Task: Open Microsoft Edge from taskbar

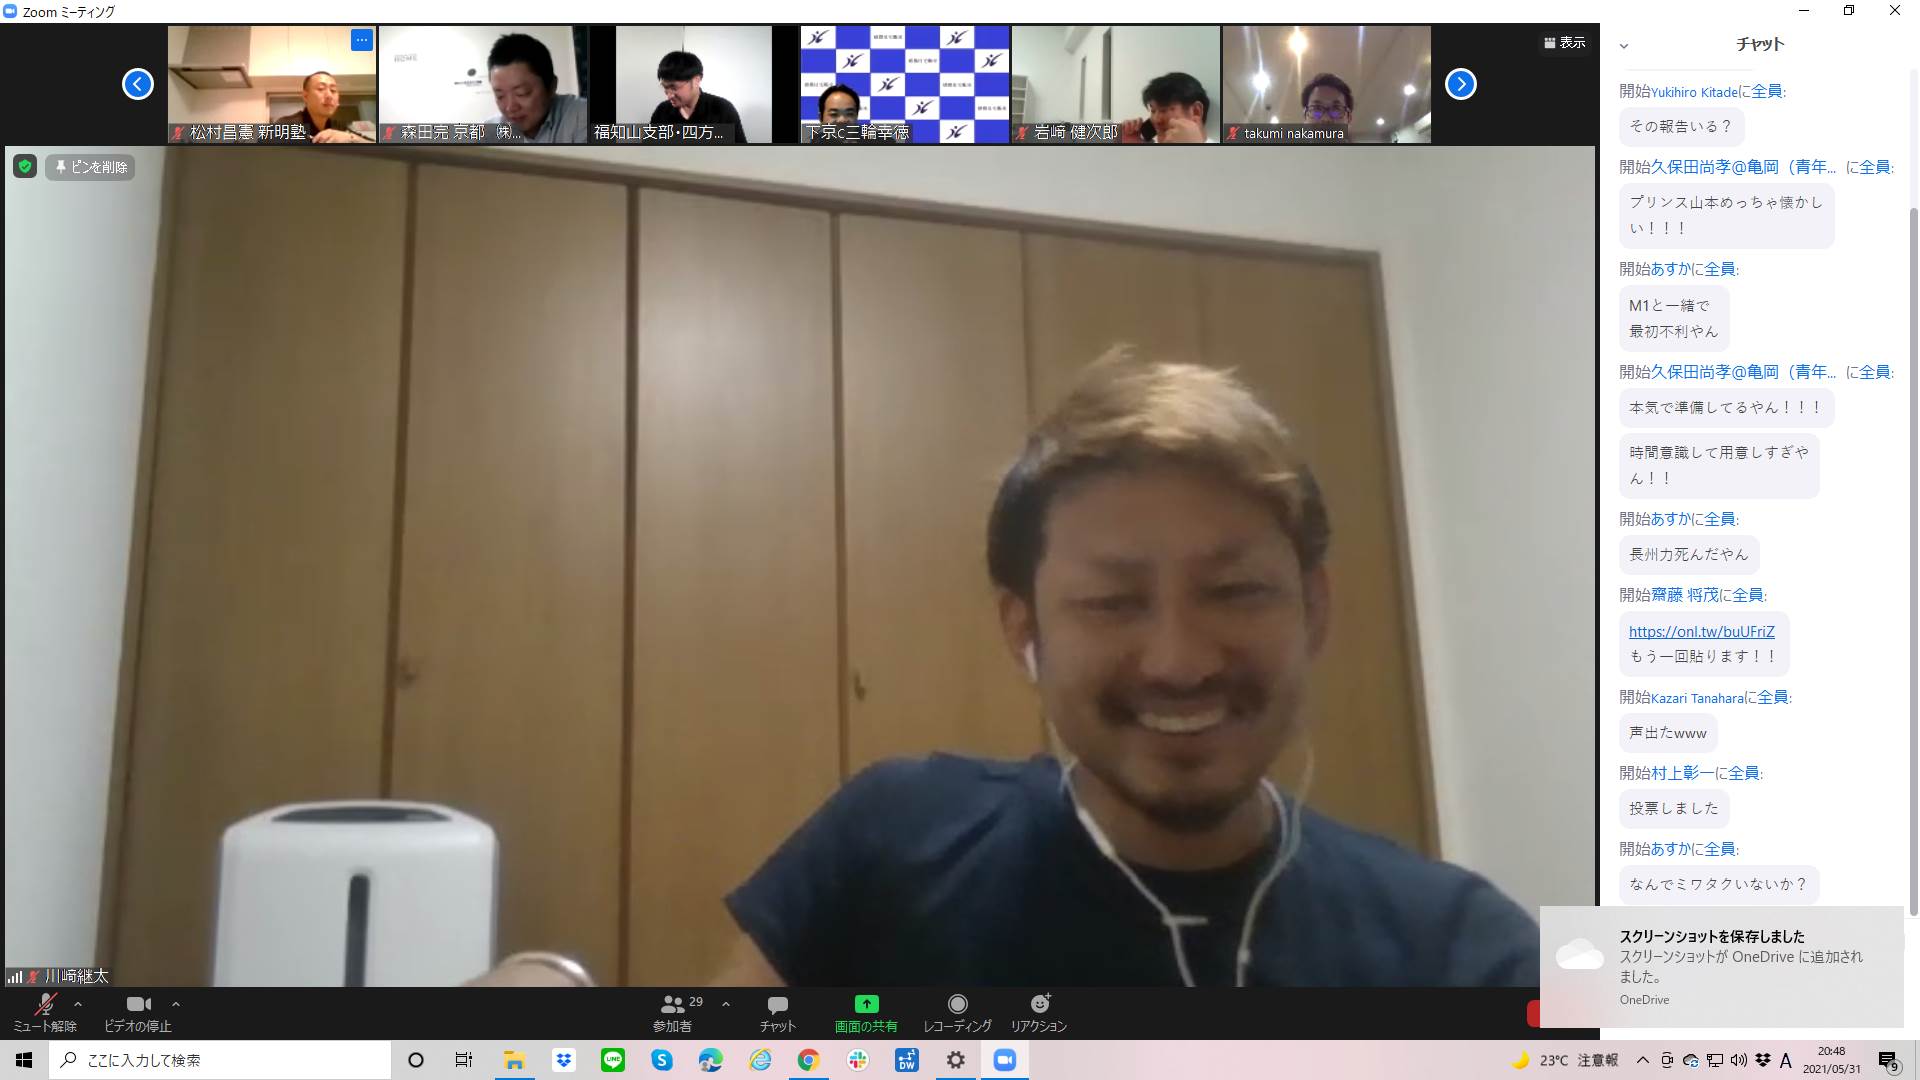Action: 711,1060
